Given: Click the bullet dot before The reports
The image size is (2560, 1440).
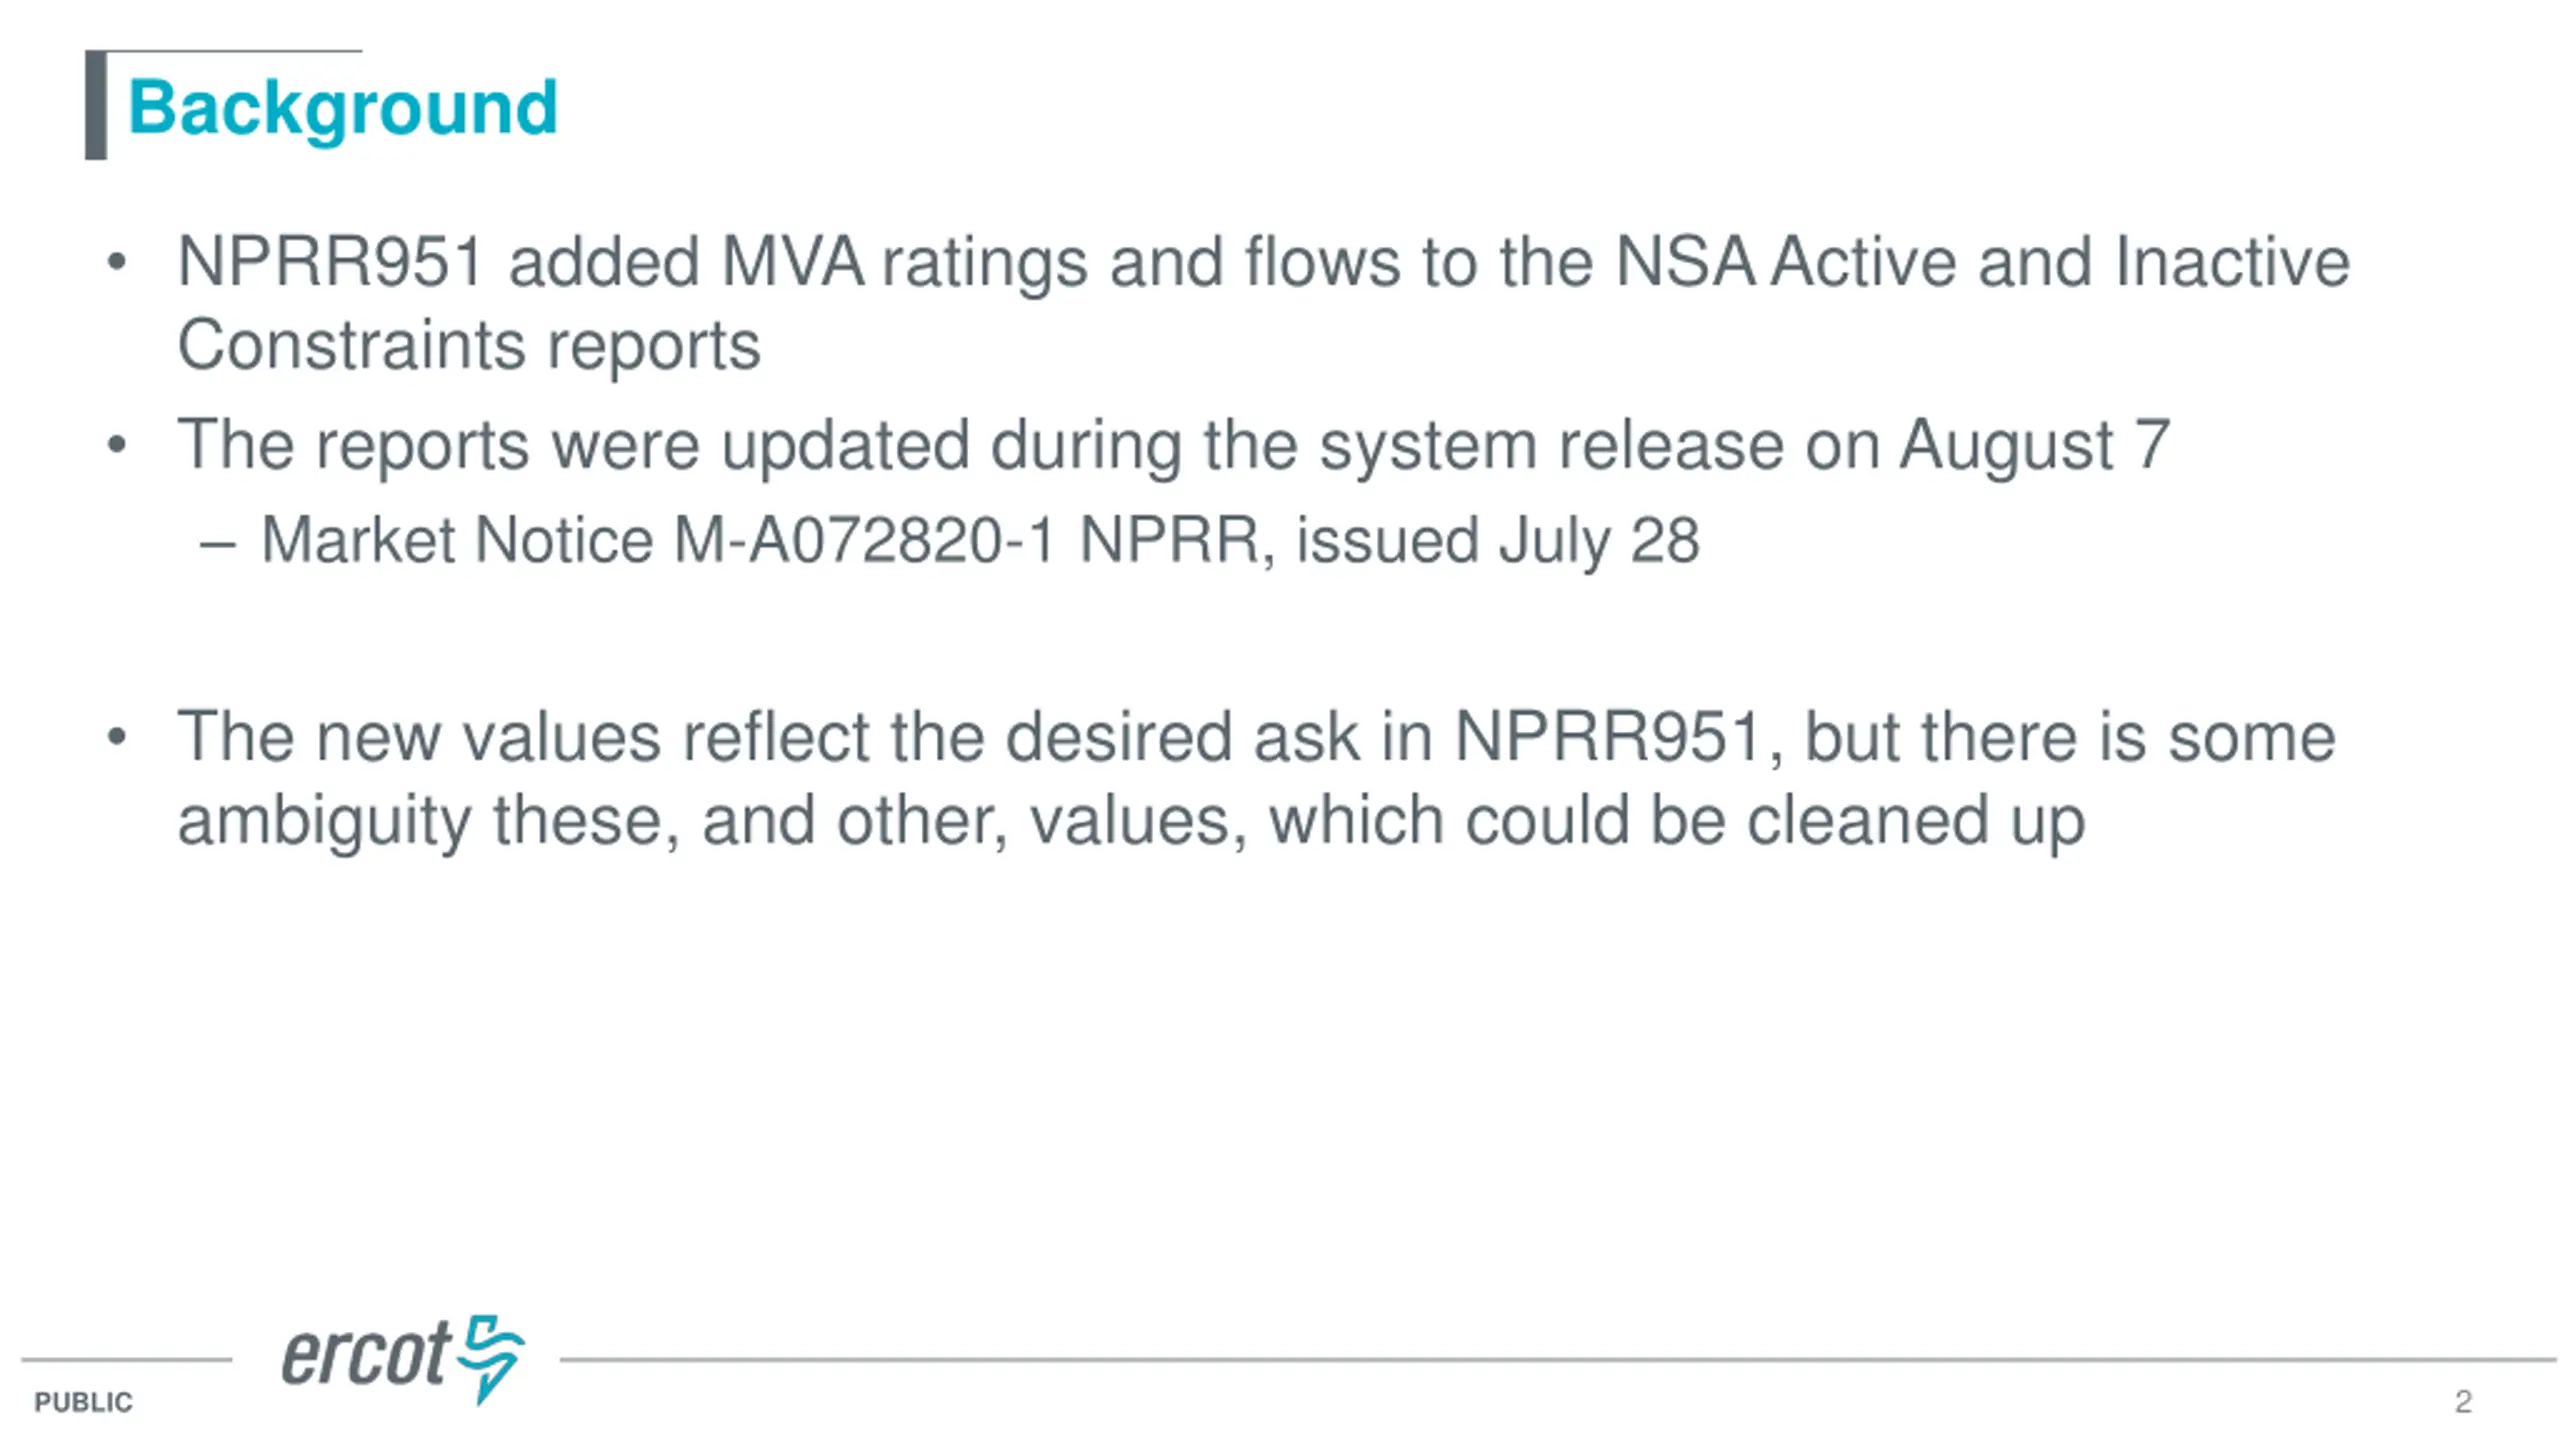Looking at the screenshot, I should pos(117,446).
